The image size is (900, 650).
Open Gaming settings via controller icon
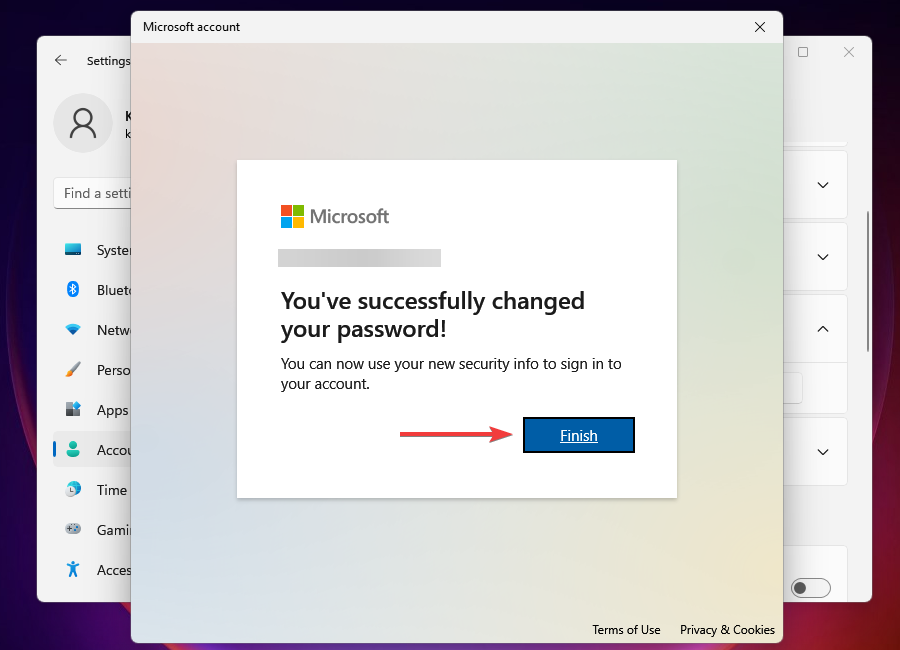point(73,529)
